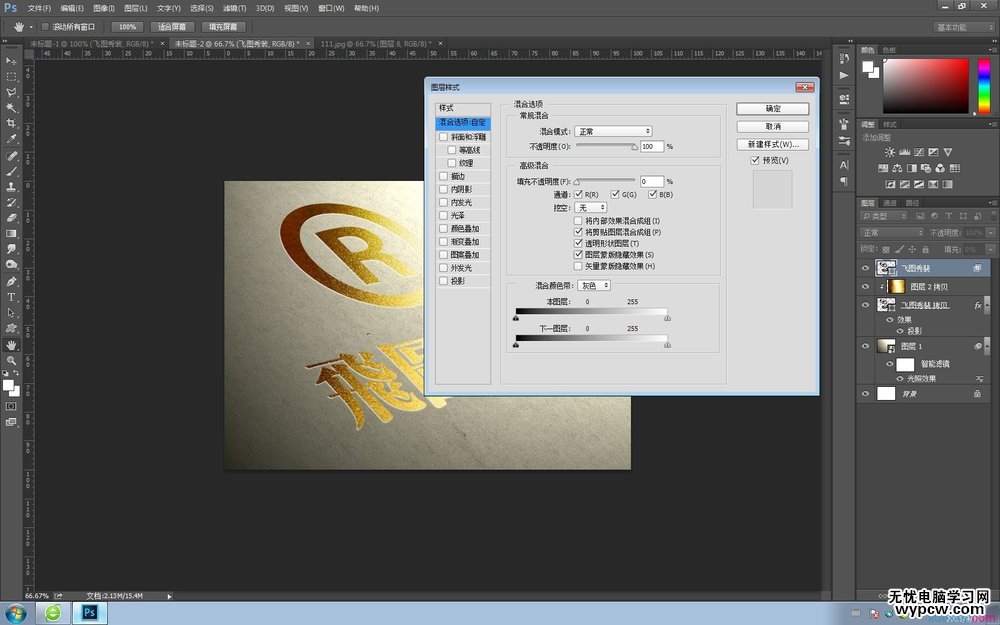Click the lock all layer icon
The image size is (1000, 625).
[x=925, y=249]
